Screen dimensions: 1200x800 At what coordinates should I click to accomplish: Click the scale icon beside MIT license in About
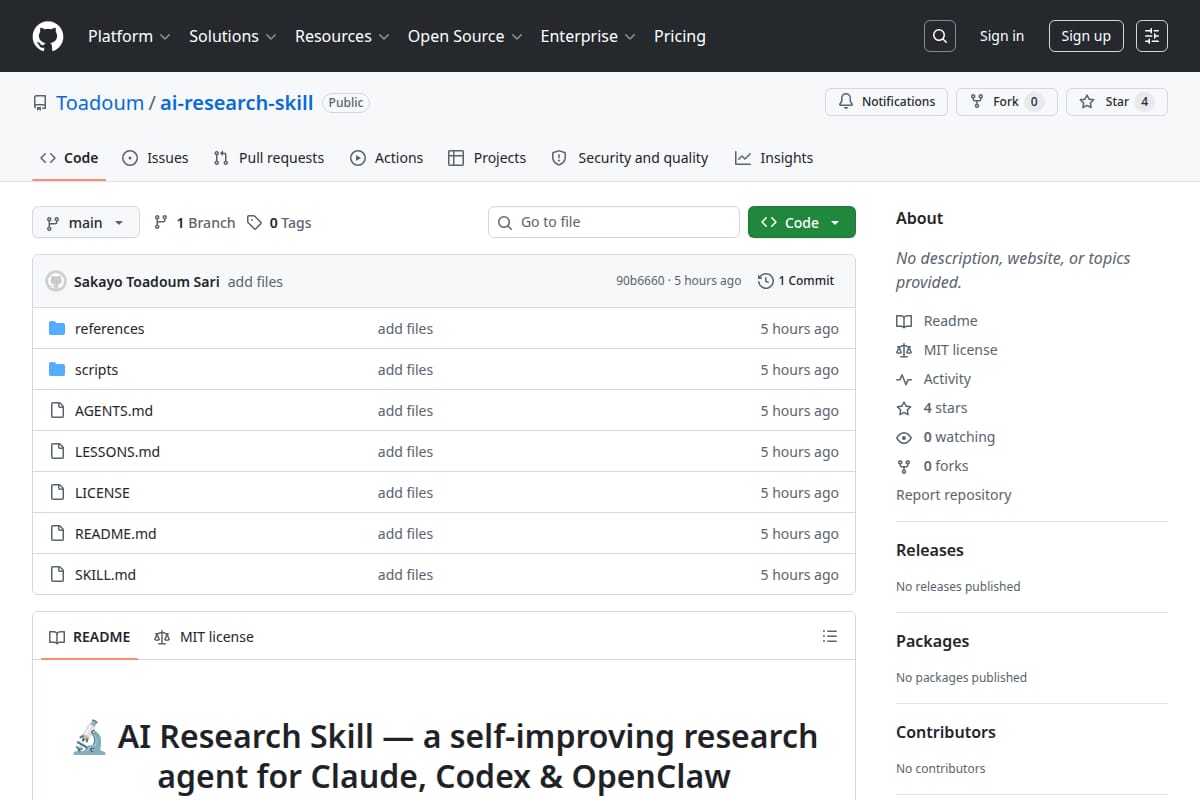[904, 350]
